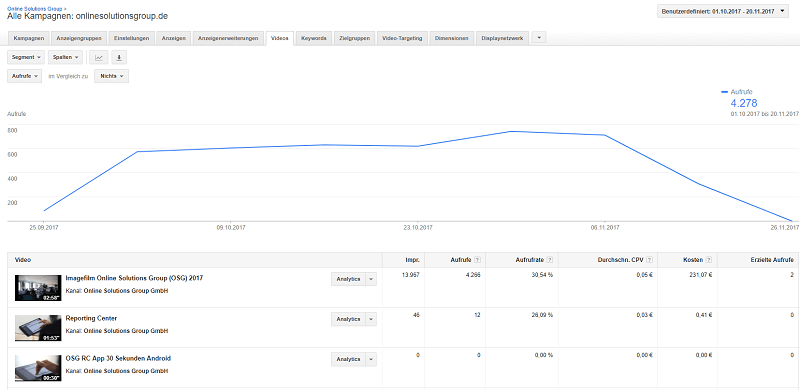
Task: Click the 4.278 total views value
Action: (x=744, y=103)
